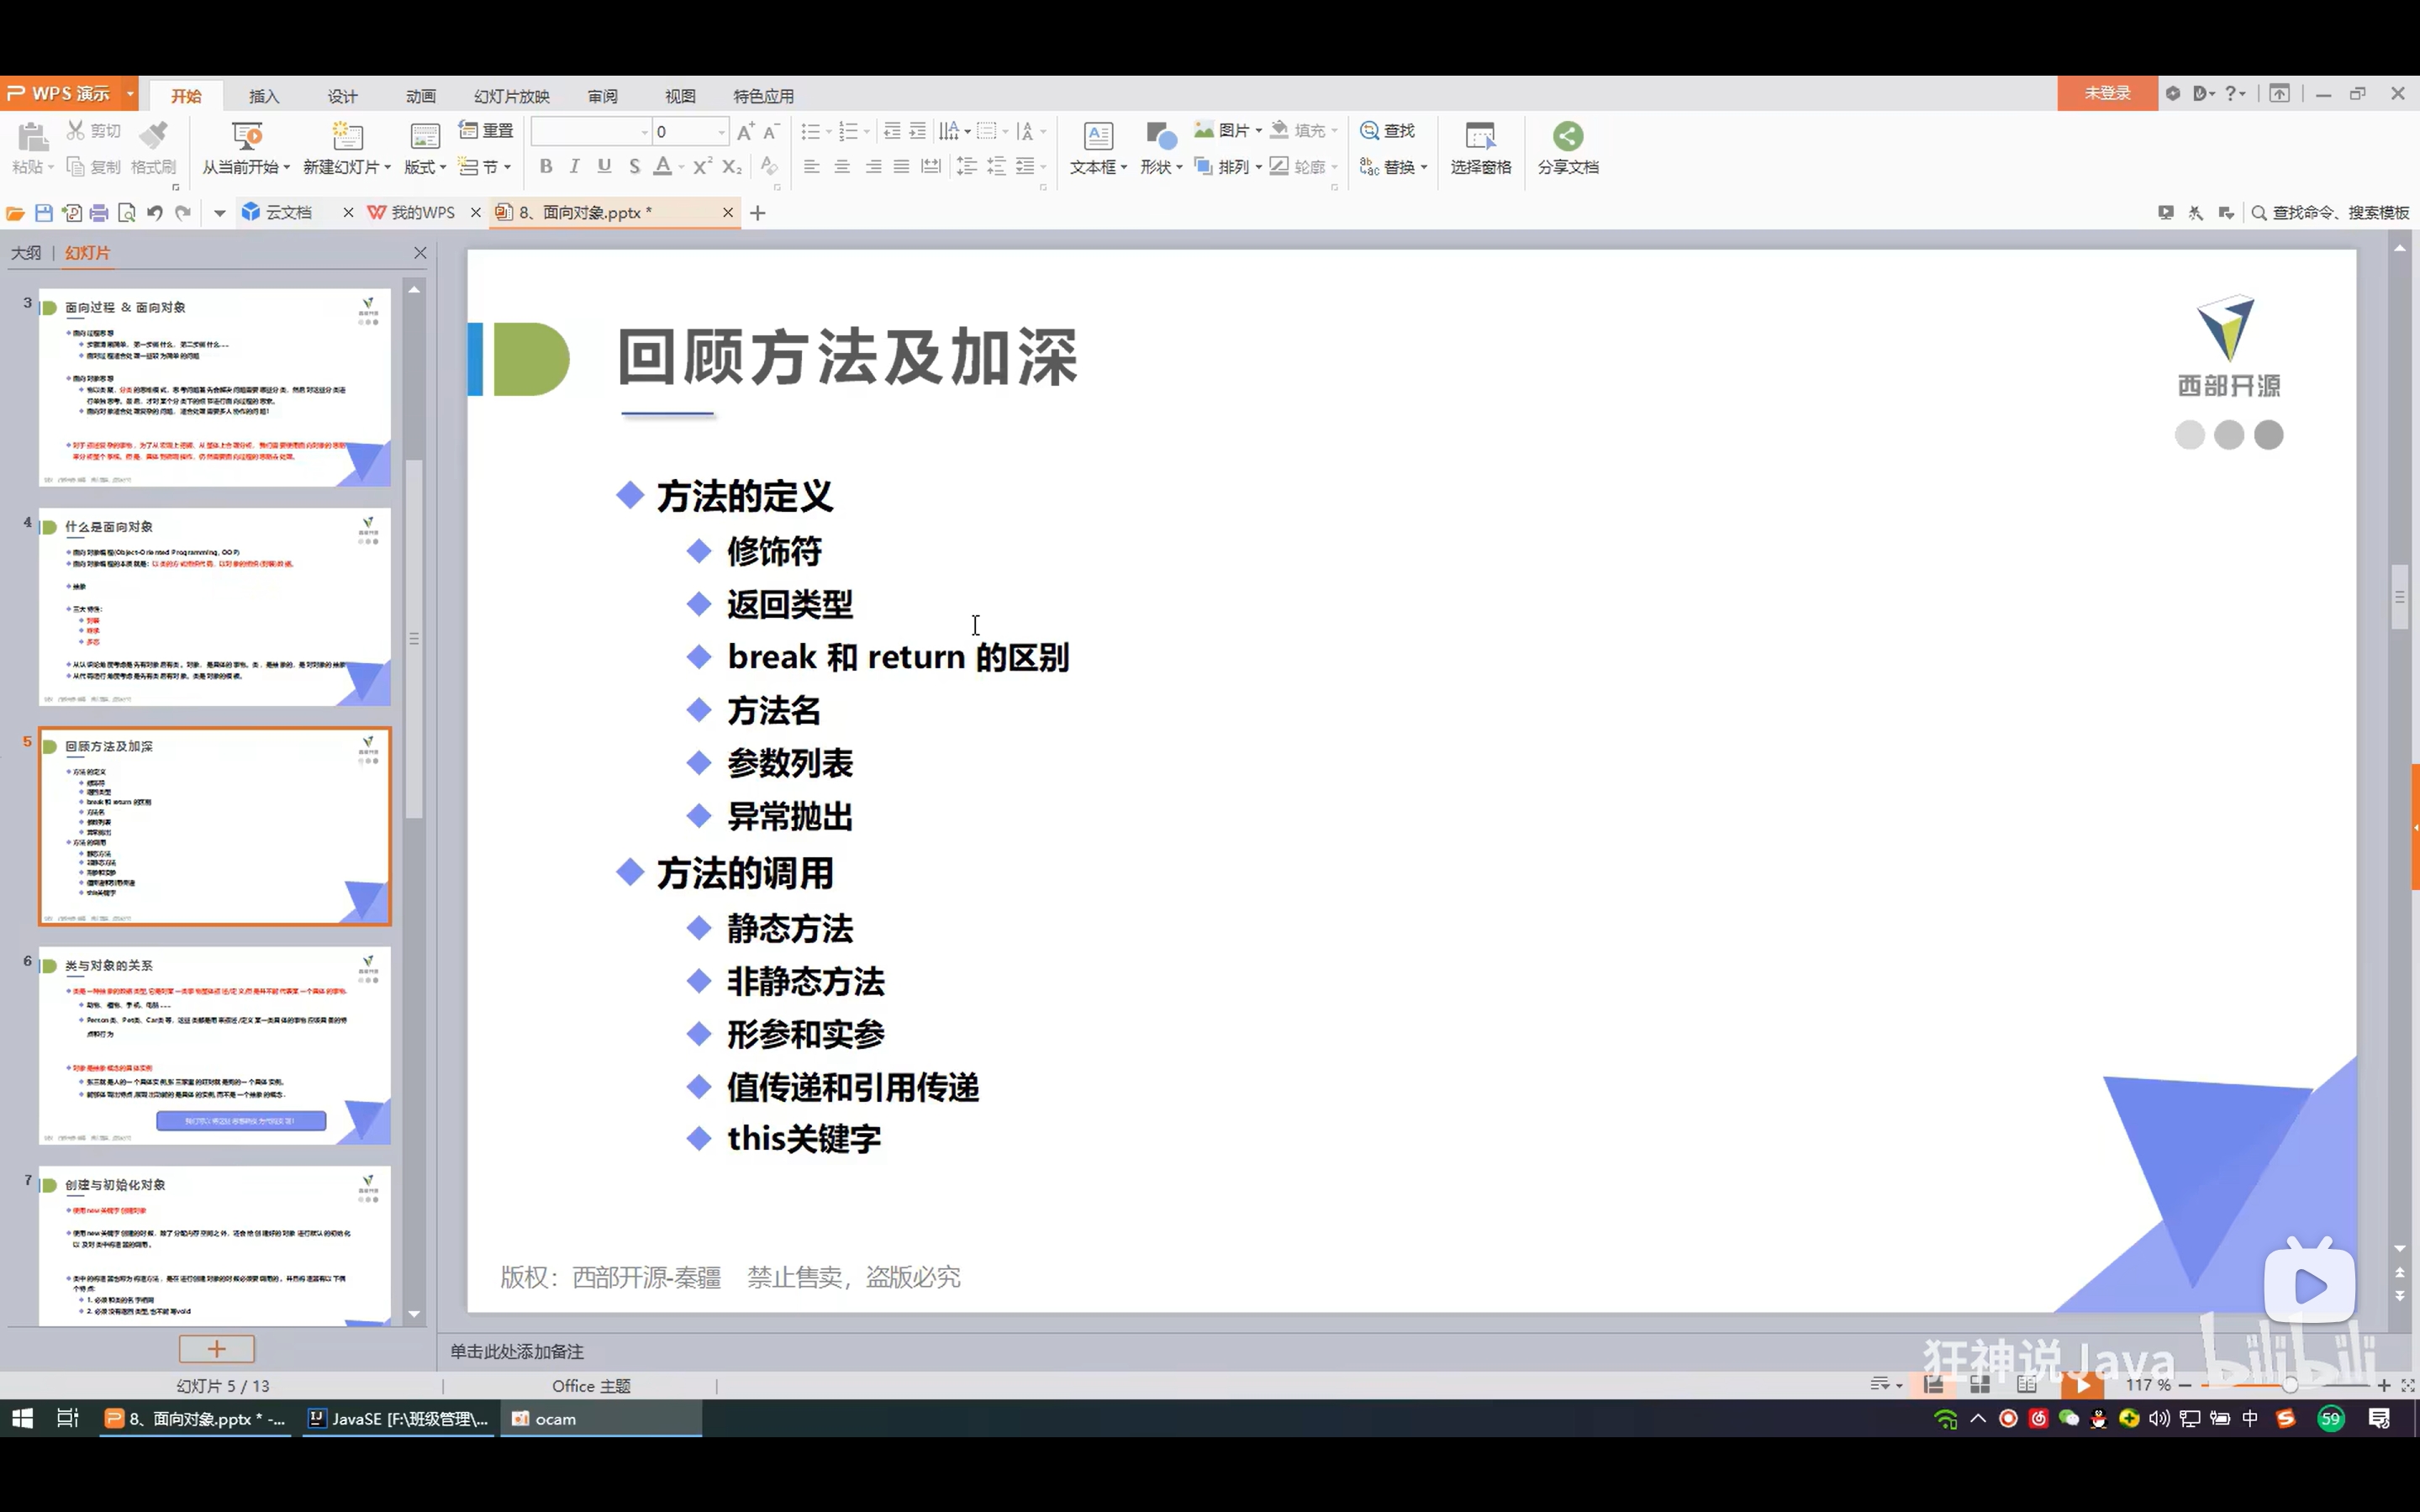2420x1512 pixels.
Task: Open the Selection Pane (选择窗格) icon
Action: [1480, 137]
